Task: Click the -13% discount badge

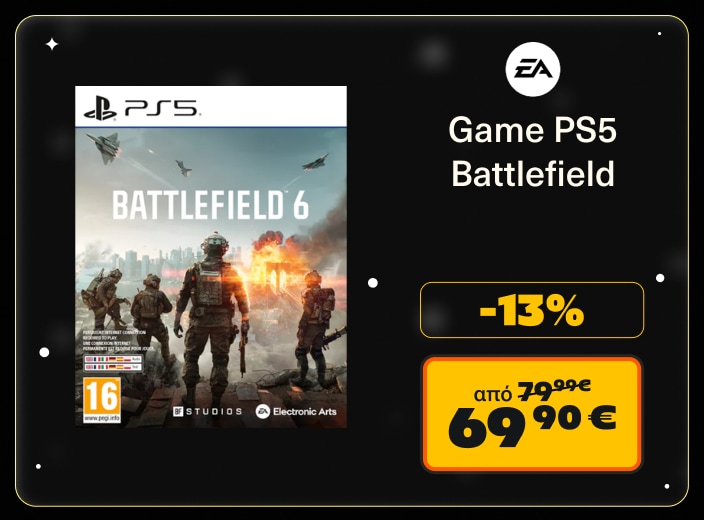Action: pyautogui.click(x=532, y=310)
